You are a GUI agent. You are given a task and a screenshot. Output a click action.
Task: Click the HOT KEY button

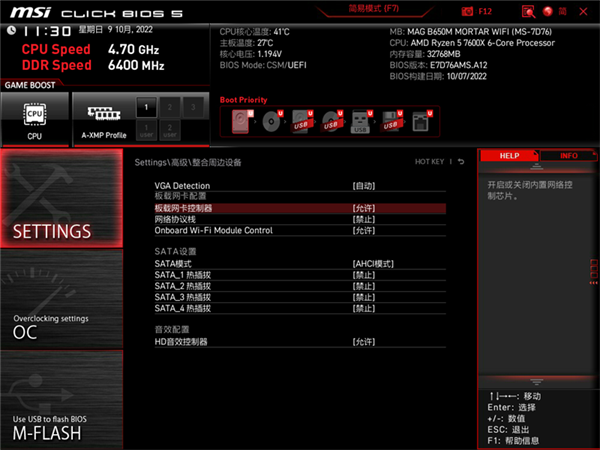click(x=429, y=161)
